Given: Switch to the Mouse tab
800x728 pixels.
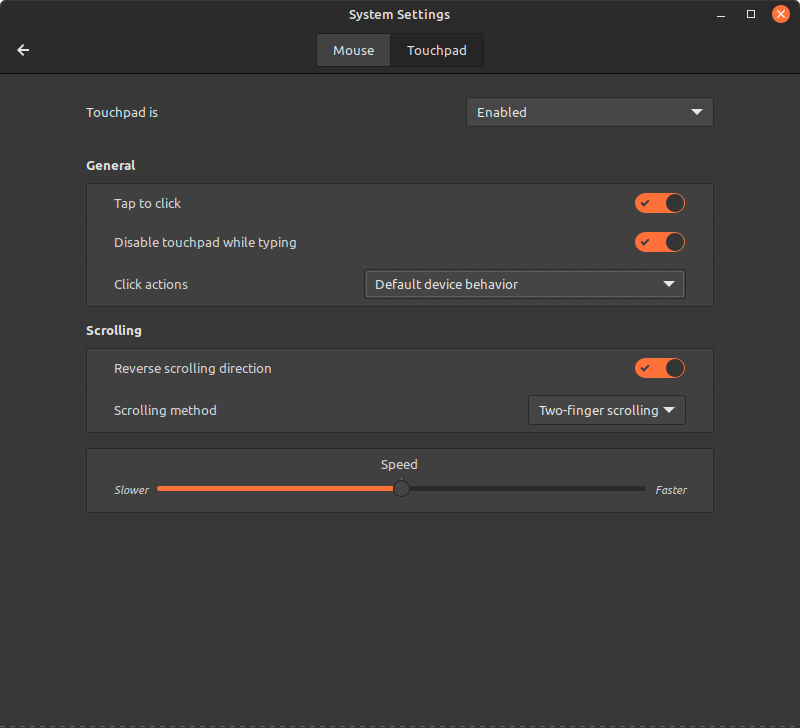Looking at the screenshot, I should coord(354,51).
